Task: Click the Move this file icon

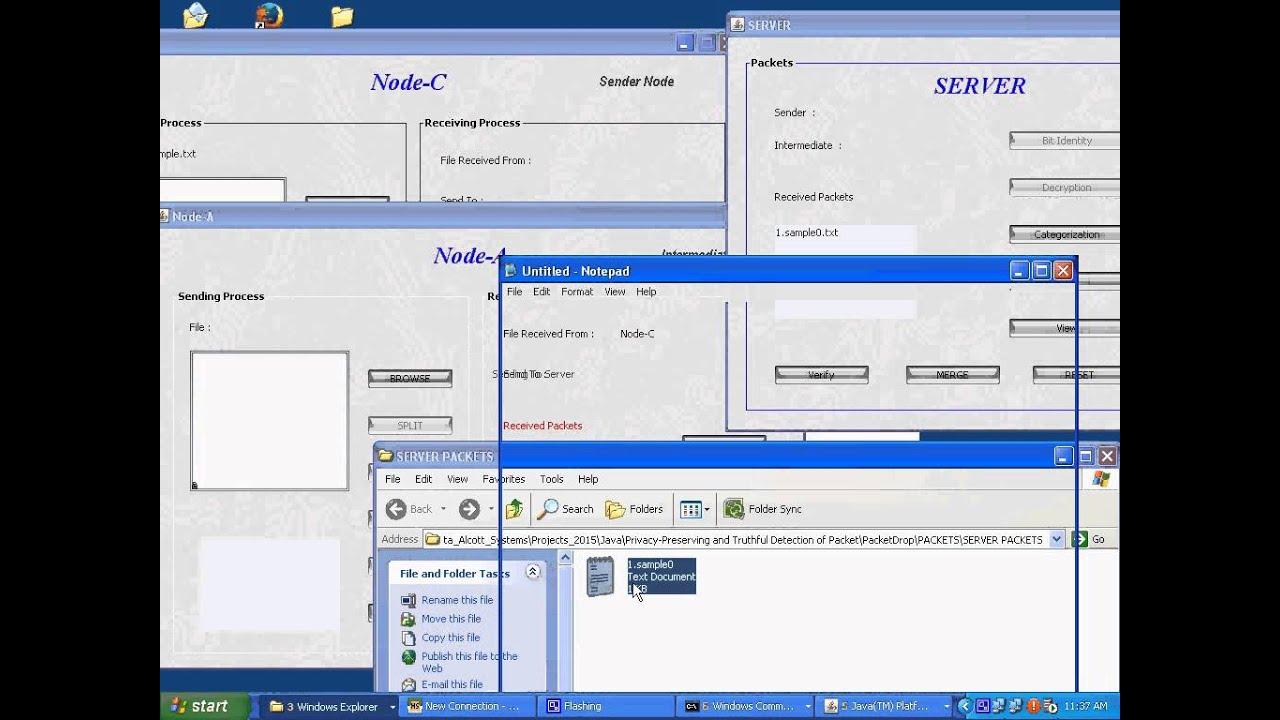Action: tap(408, 619)
